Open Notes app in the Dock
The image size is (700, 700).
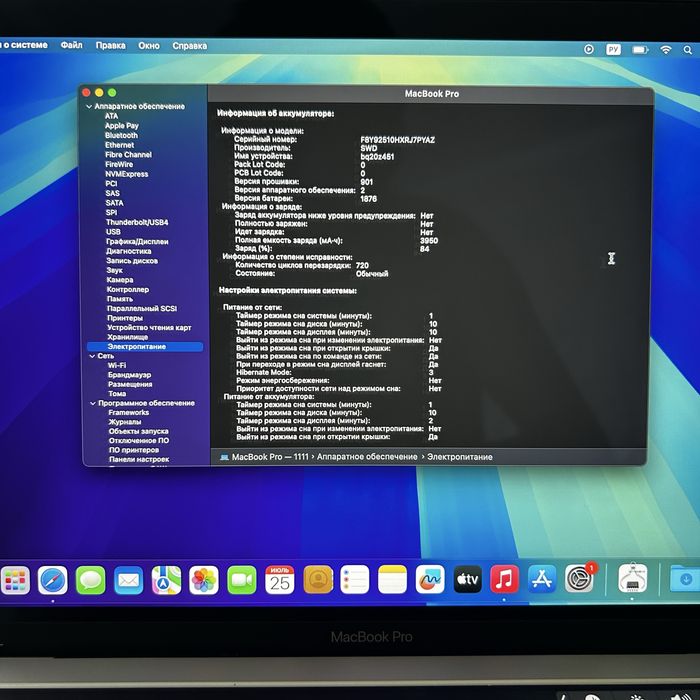click(392, 580)
